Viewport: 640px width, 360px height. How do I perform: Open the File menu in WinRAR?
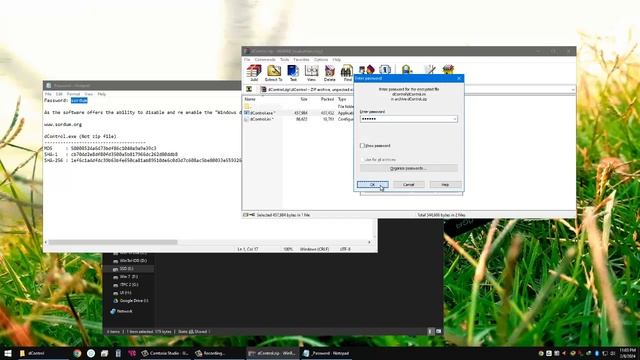pos(247,60)
